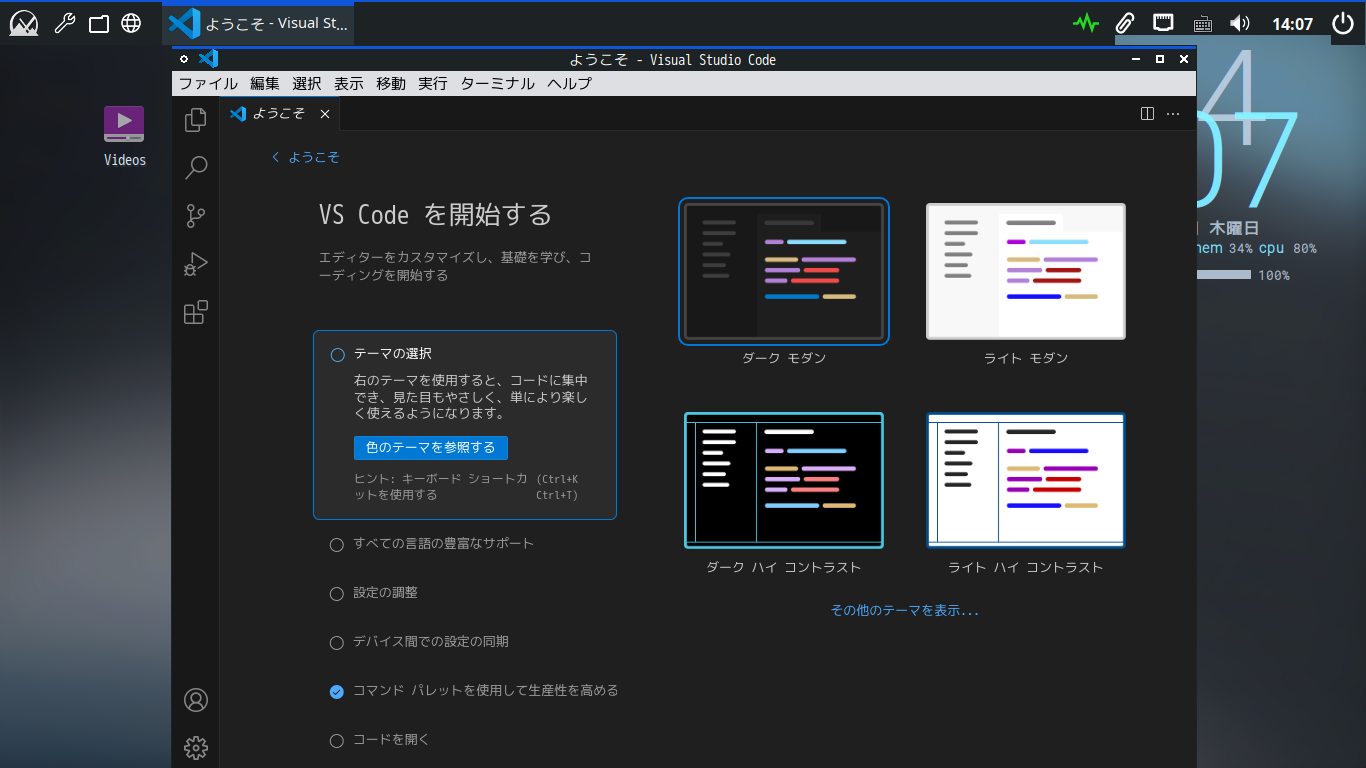Open the 編集 menu
1366x768 pixels.
[x=265, y=84]
